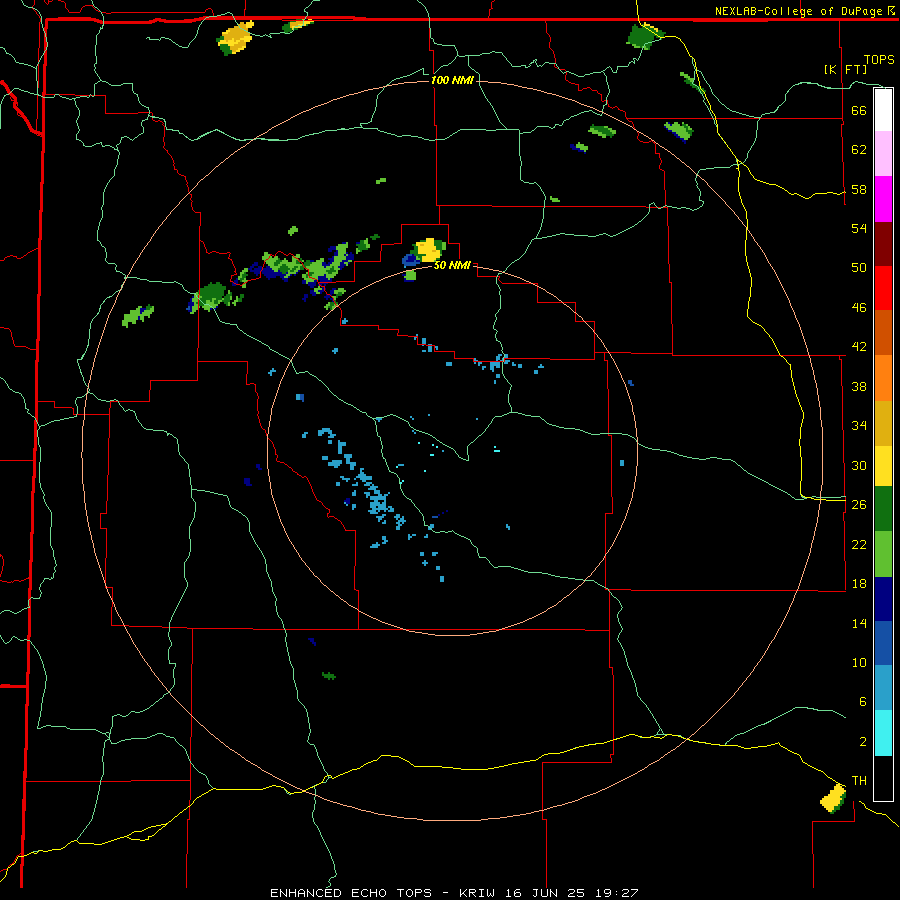Click the yellow echo cell below the TH label
The image size is (900, 900).
click(833, 798)
